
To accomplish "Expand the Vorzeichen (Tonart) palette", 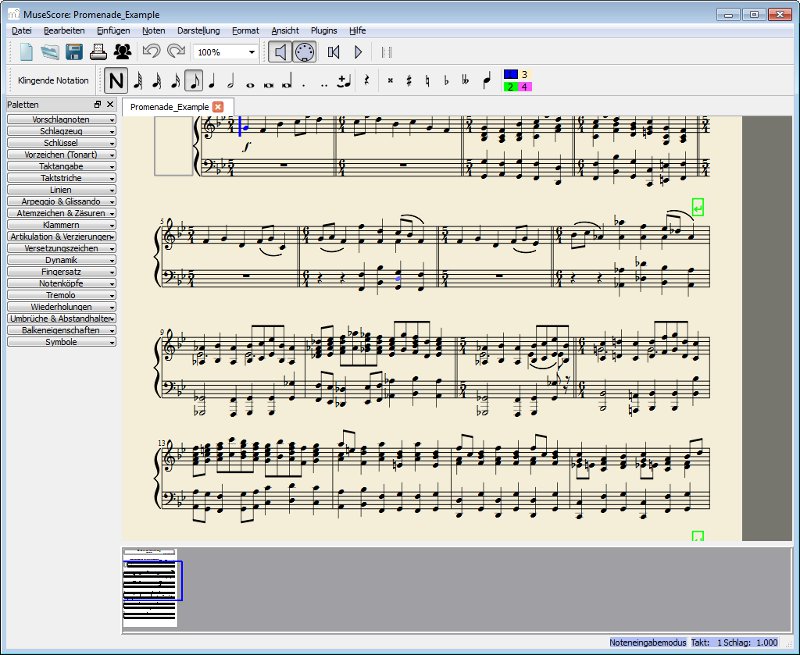I will click(x=61, y=155).
